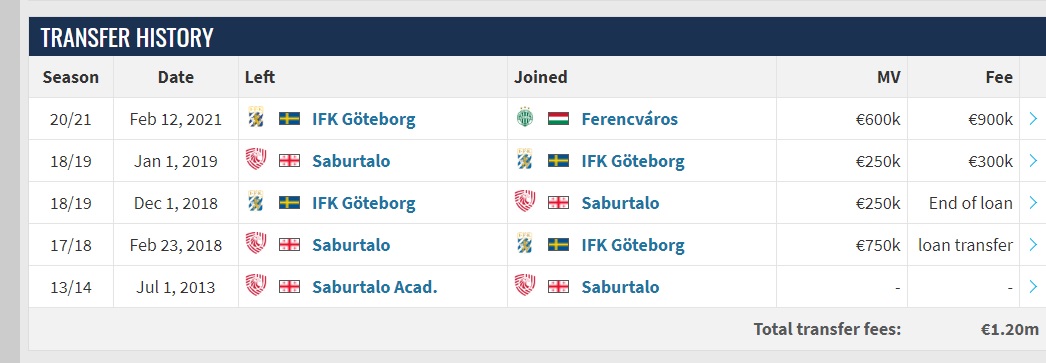
Task: Open Ferencváros club link
Action: [629, 119]
